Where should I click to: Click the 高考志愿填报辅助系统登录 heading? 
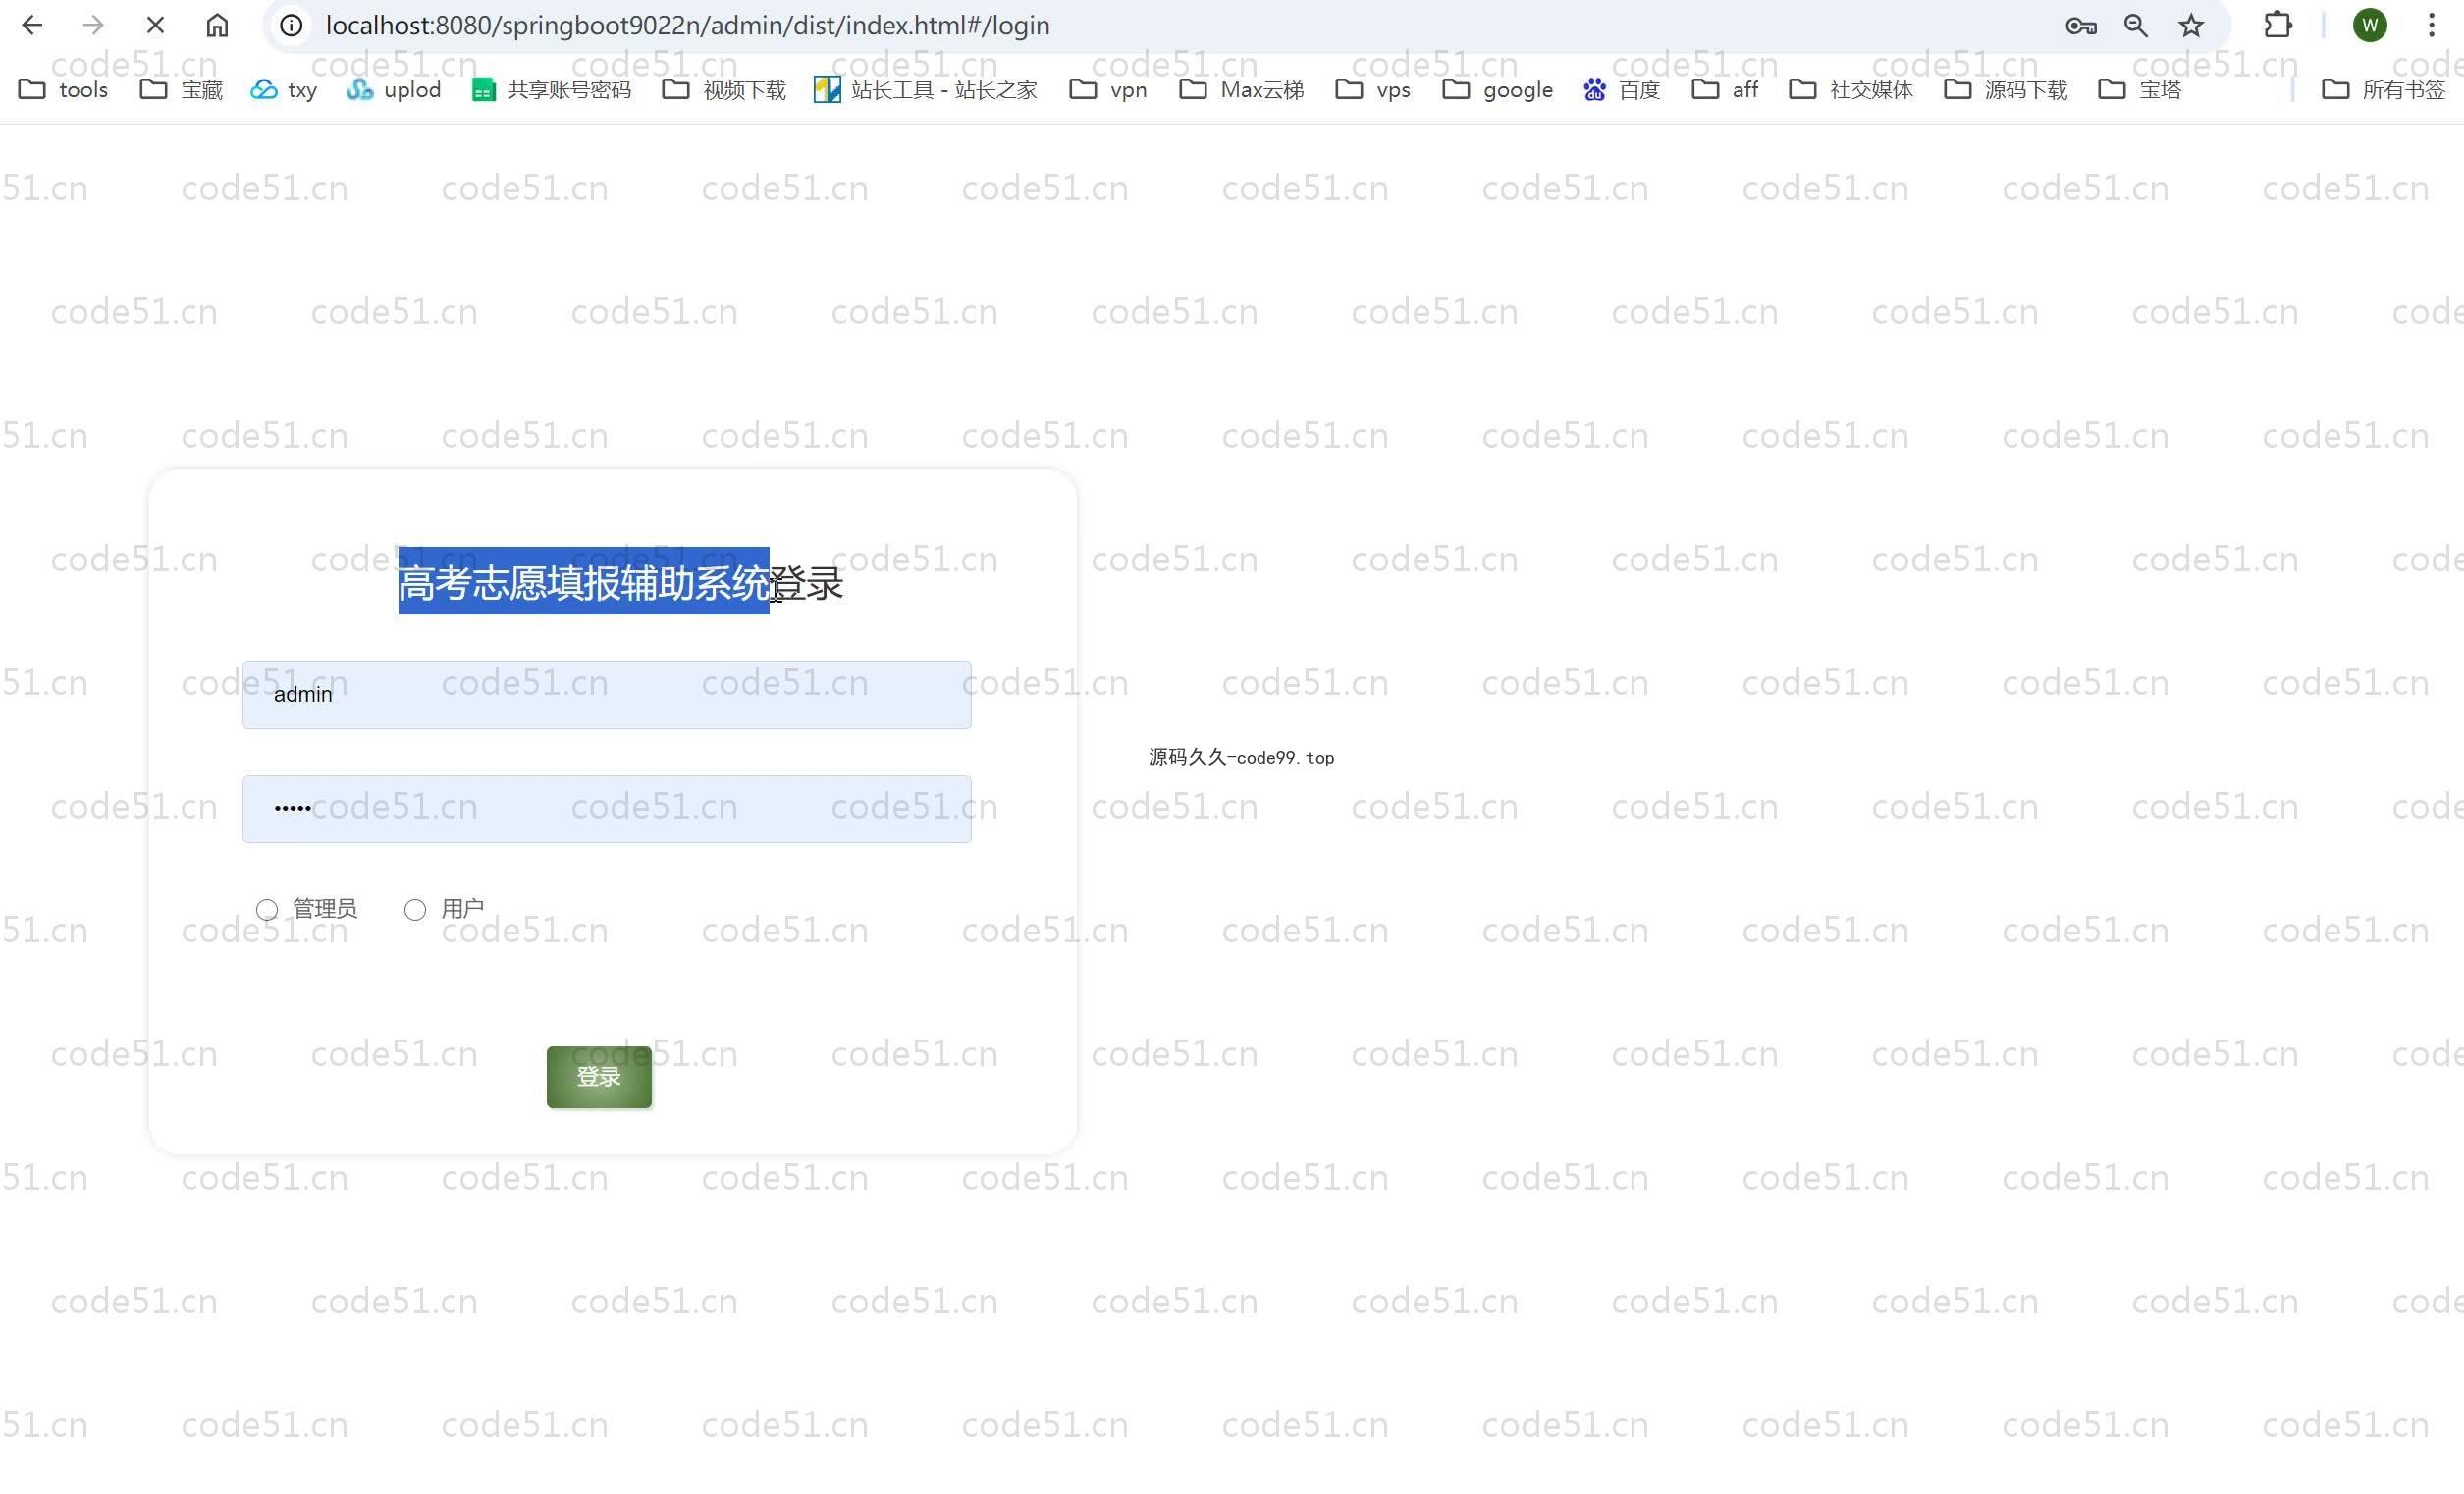pos(620,583)
